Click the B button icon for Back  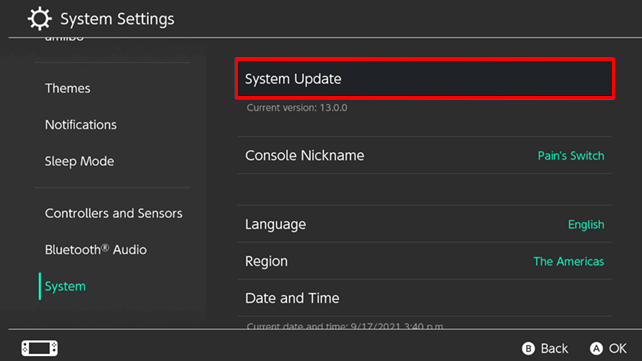528,348
